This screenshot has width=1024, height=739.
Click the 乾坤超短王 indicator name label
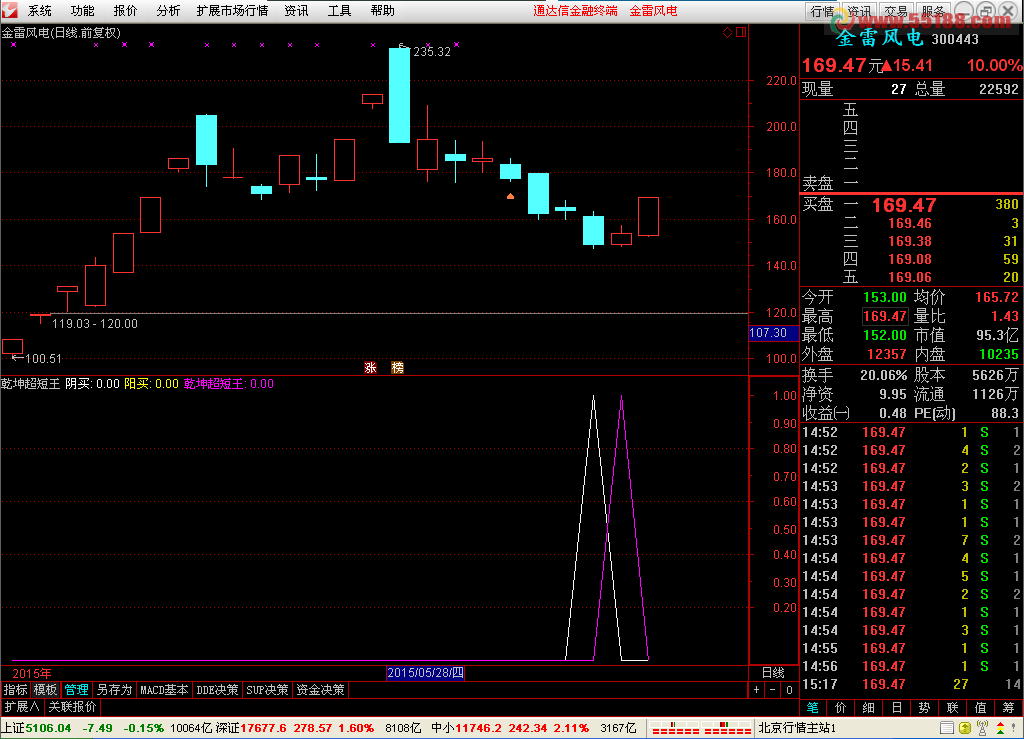point(30,384)
